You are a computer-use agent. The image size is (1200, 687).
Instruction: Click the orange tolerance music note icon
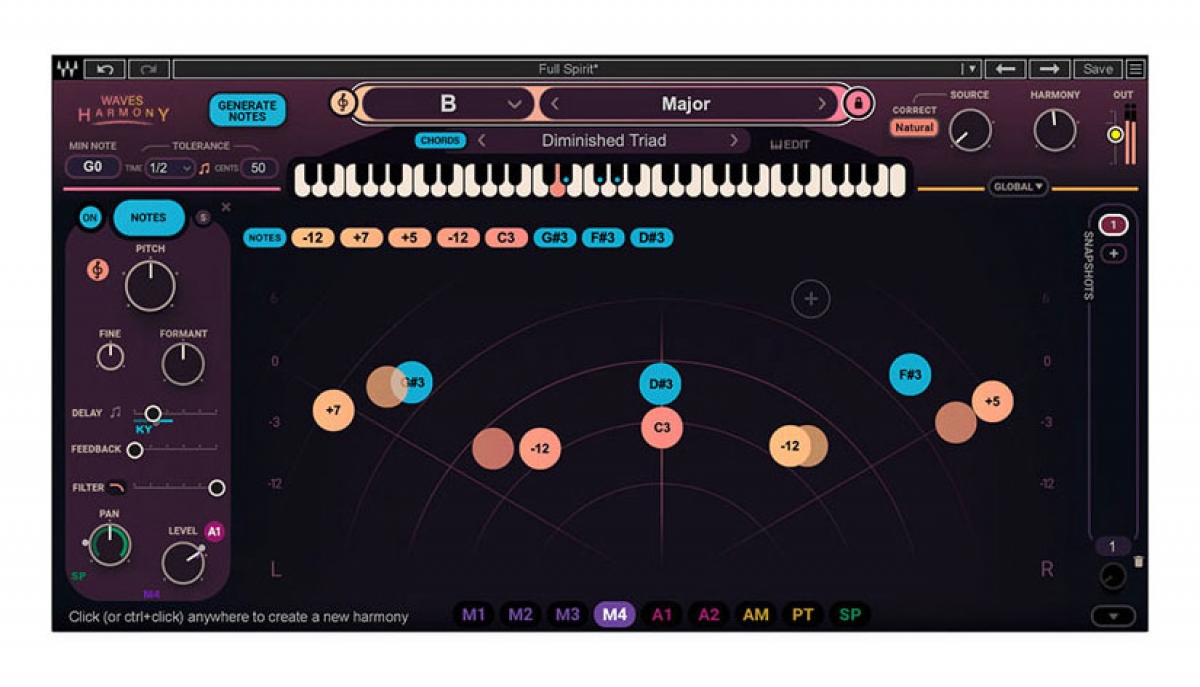point(204,168)
